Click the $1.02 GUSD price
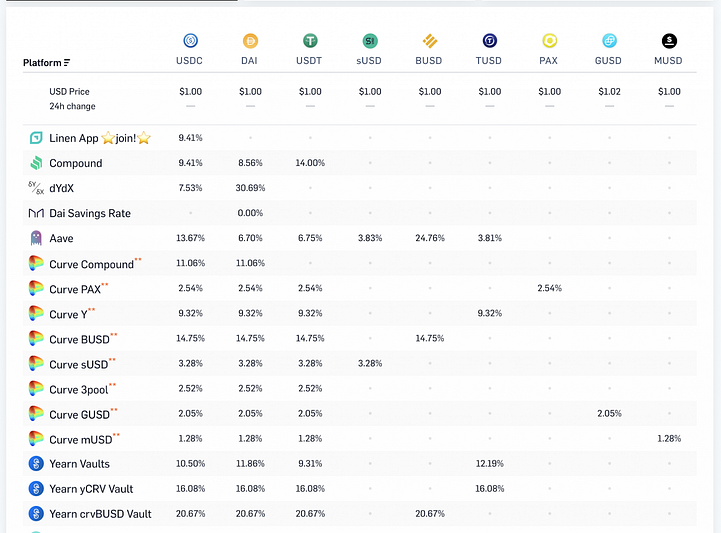The width and height of the screenshot is (721, 533). (x=609, y=92)
